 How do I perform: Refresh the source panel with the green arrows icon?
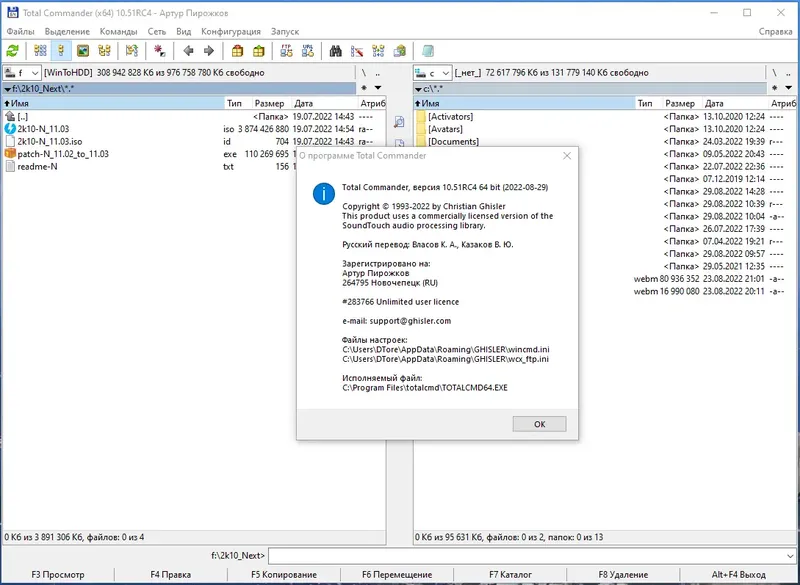click(x=12, y=51)
